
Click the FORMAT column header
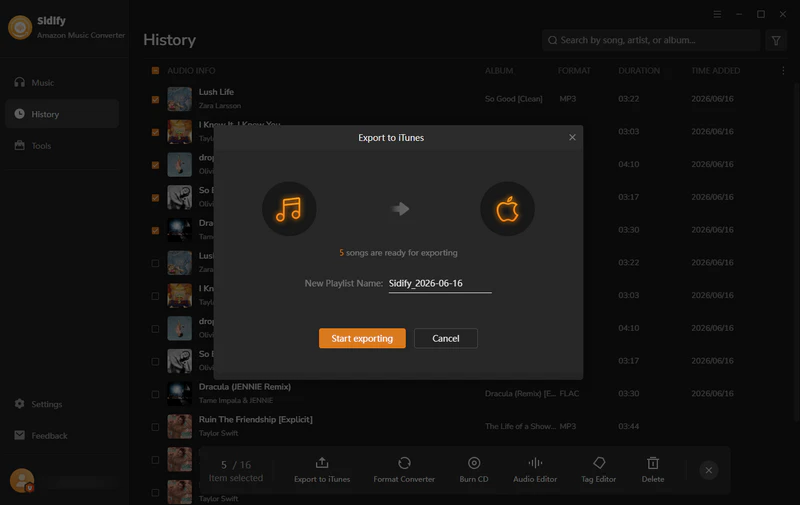click(574, 70)
